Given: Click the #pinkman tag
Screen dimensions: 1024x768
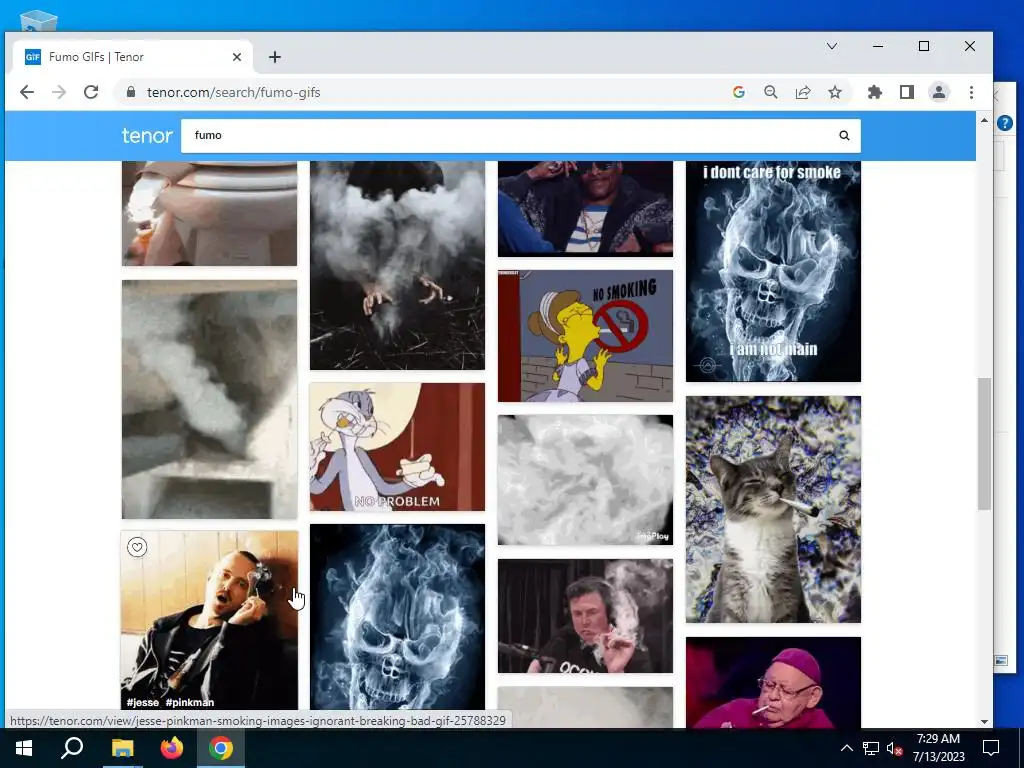Looking at the screenshot, I should [189, 703].
